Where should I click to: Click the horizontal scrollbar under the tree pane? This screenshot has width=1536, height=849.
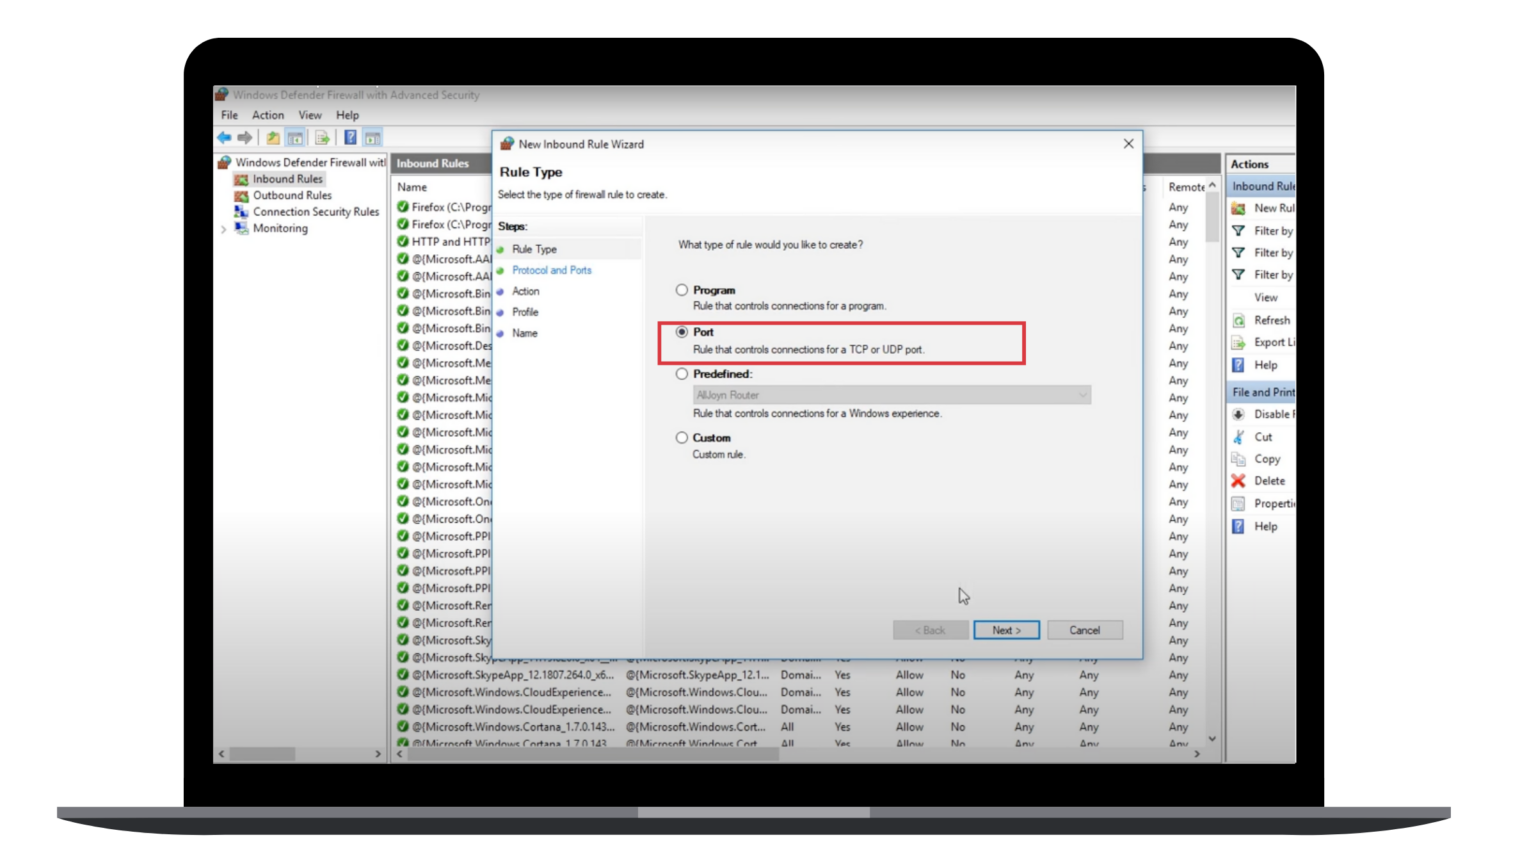(300, 754)
